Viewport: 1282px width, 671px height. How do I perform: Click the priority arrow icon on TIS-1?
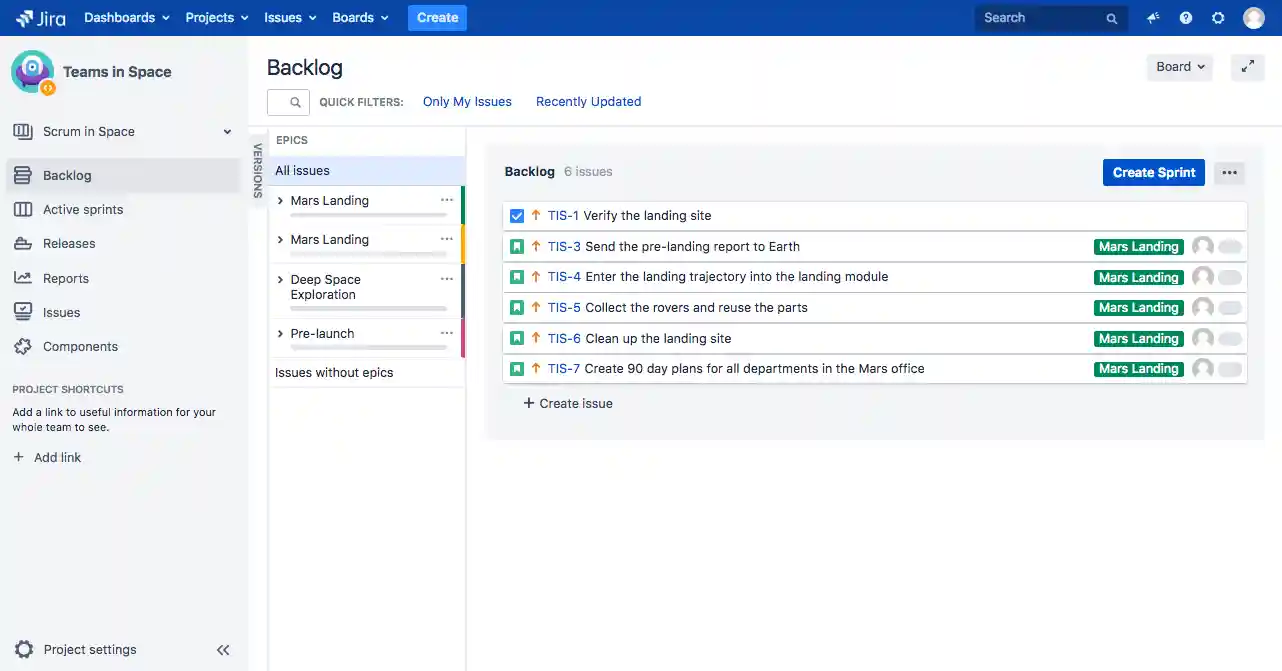tap(536, 215)
